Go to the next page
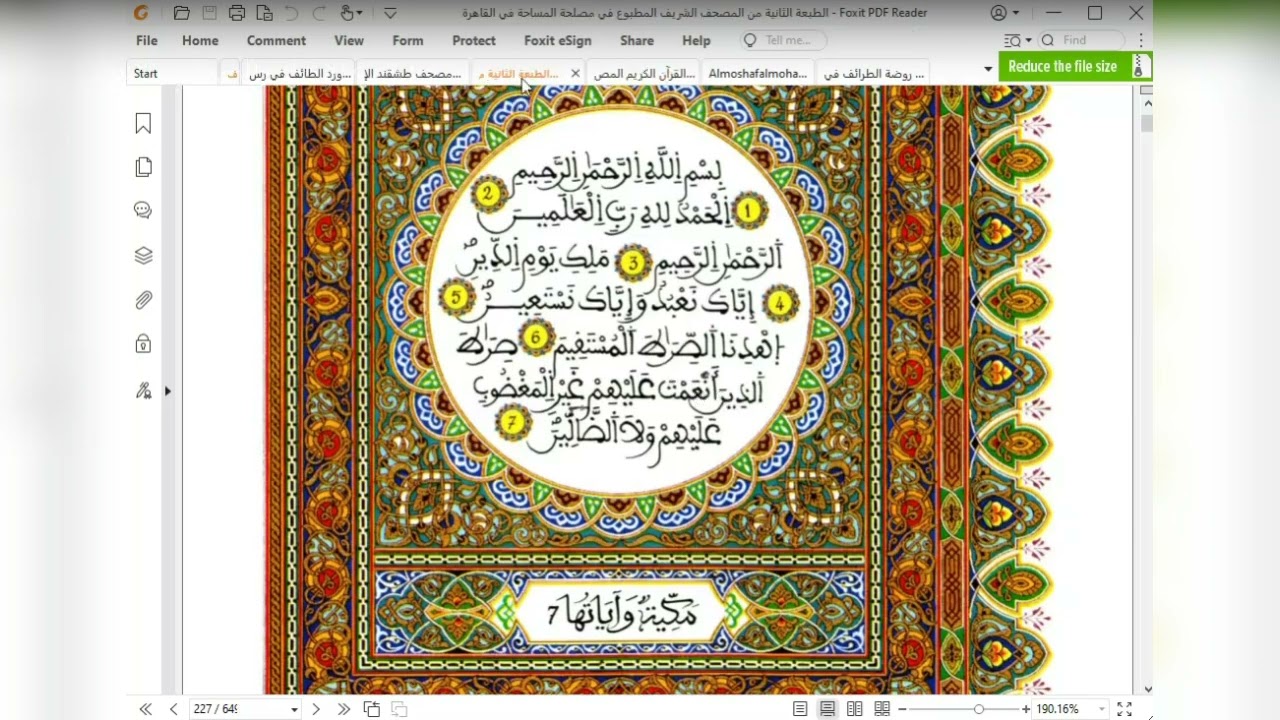Viewport: 1280px width, 720px height. point(316,709)
